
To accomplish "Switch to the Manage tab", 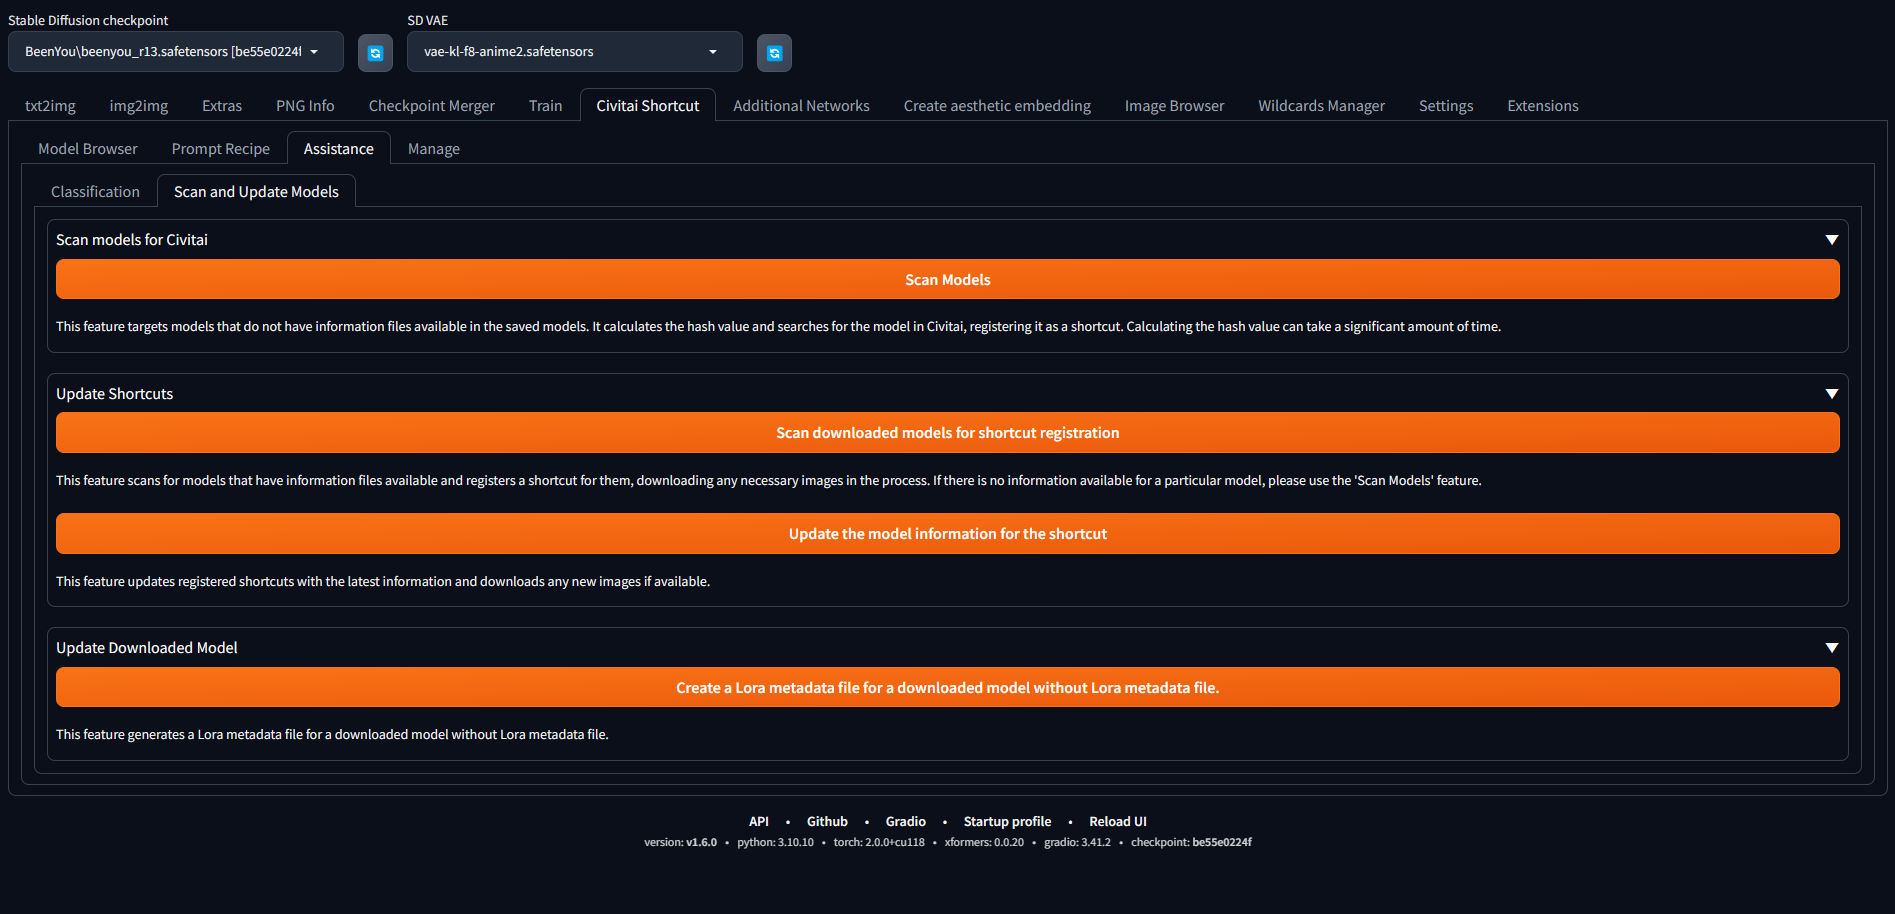I will (x=433, y=148).
